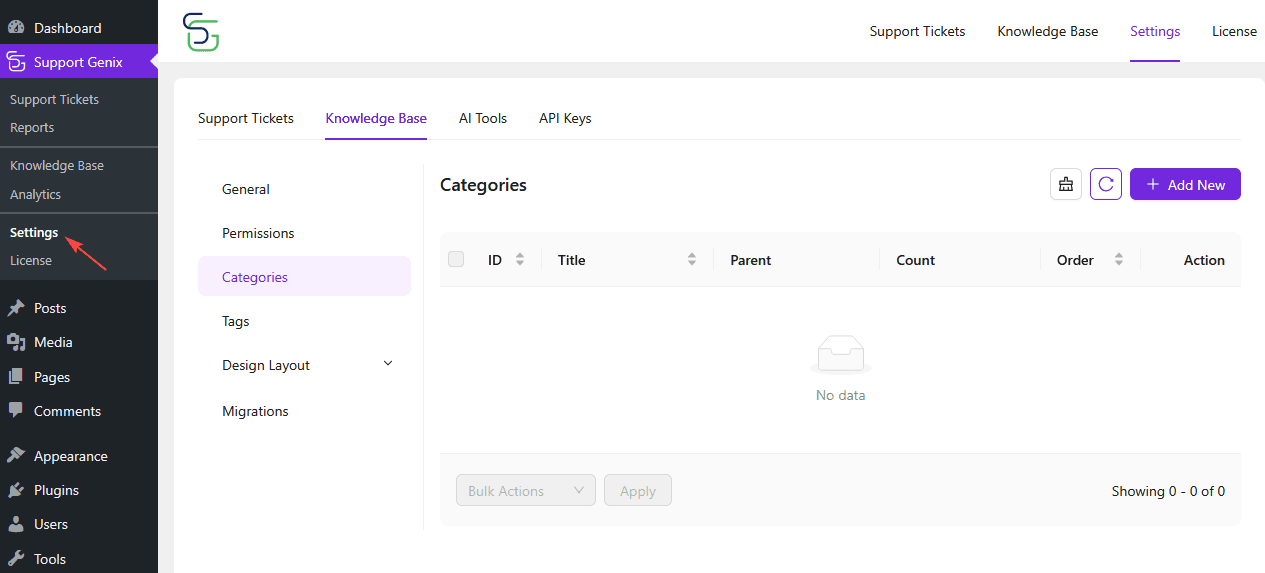
Task: Click the Dashboard label in sidebar
Action: pyautogui.click(x=67, y=28)
